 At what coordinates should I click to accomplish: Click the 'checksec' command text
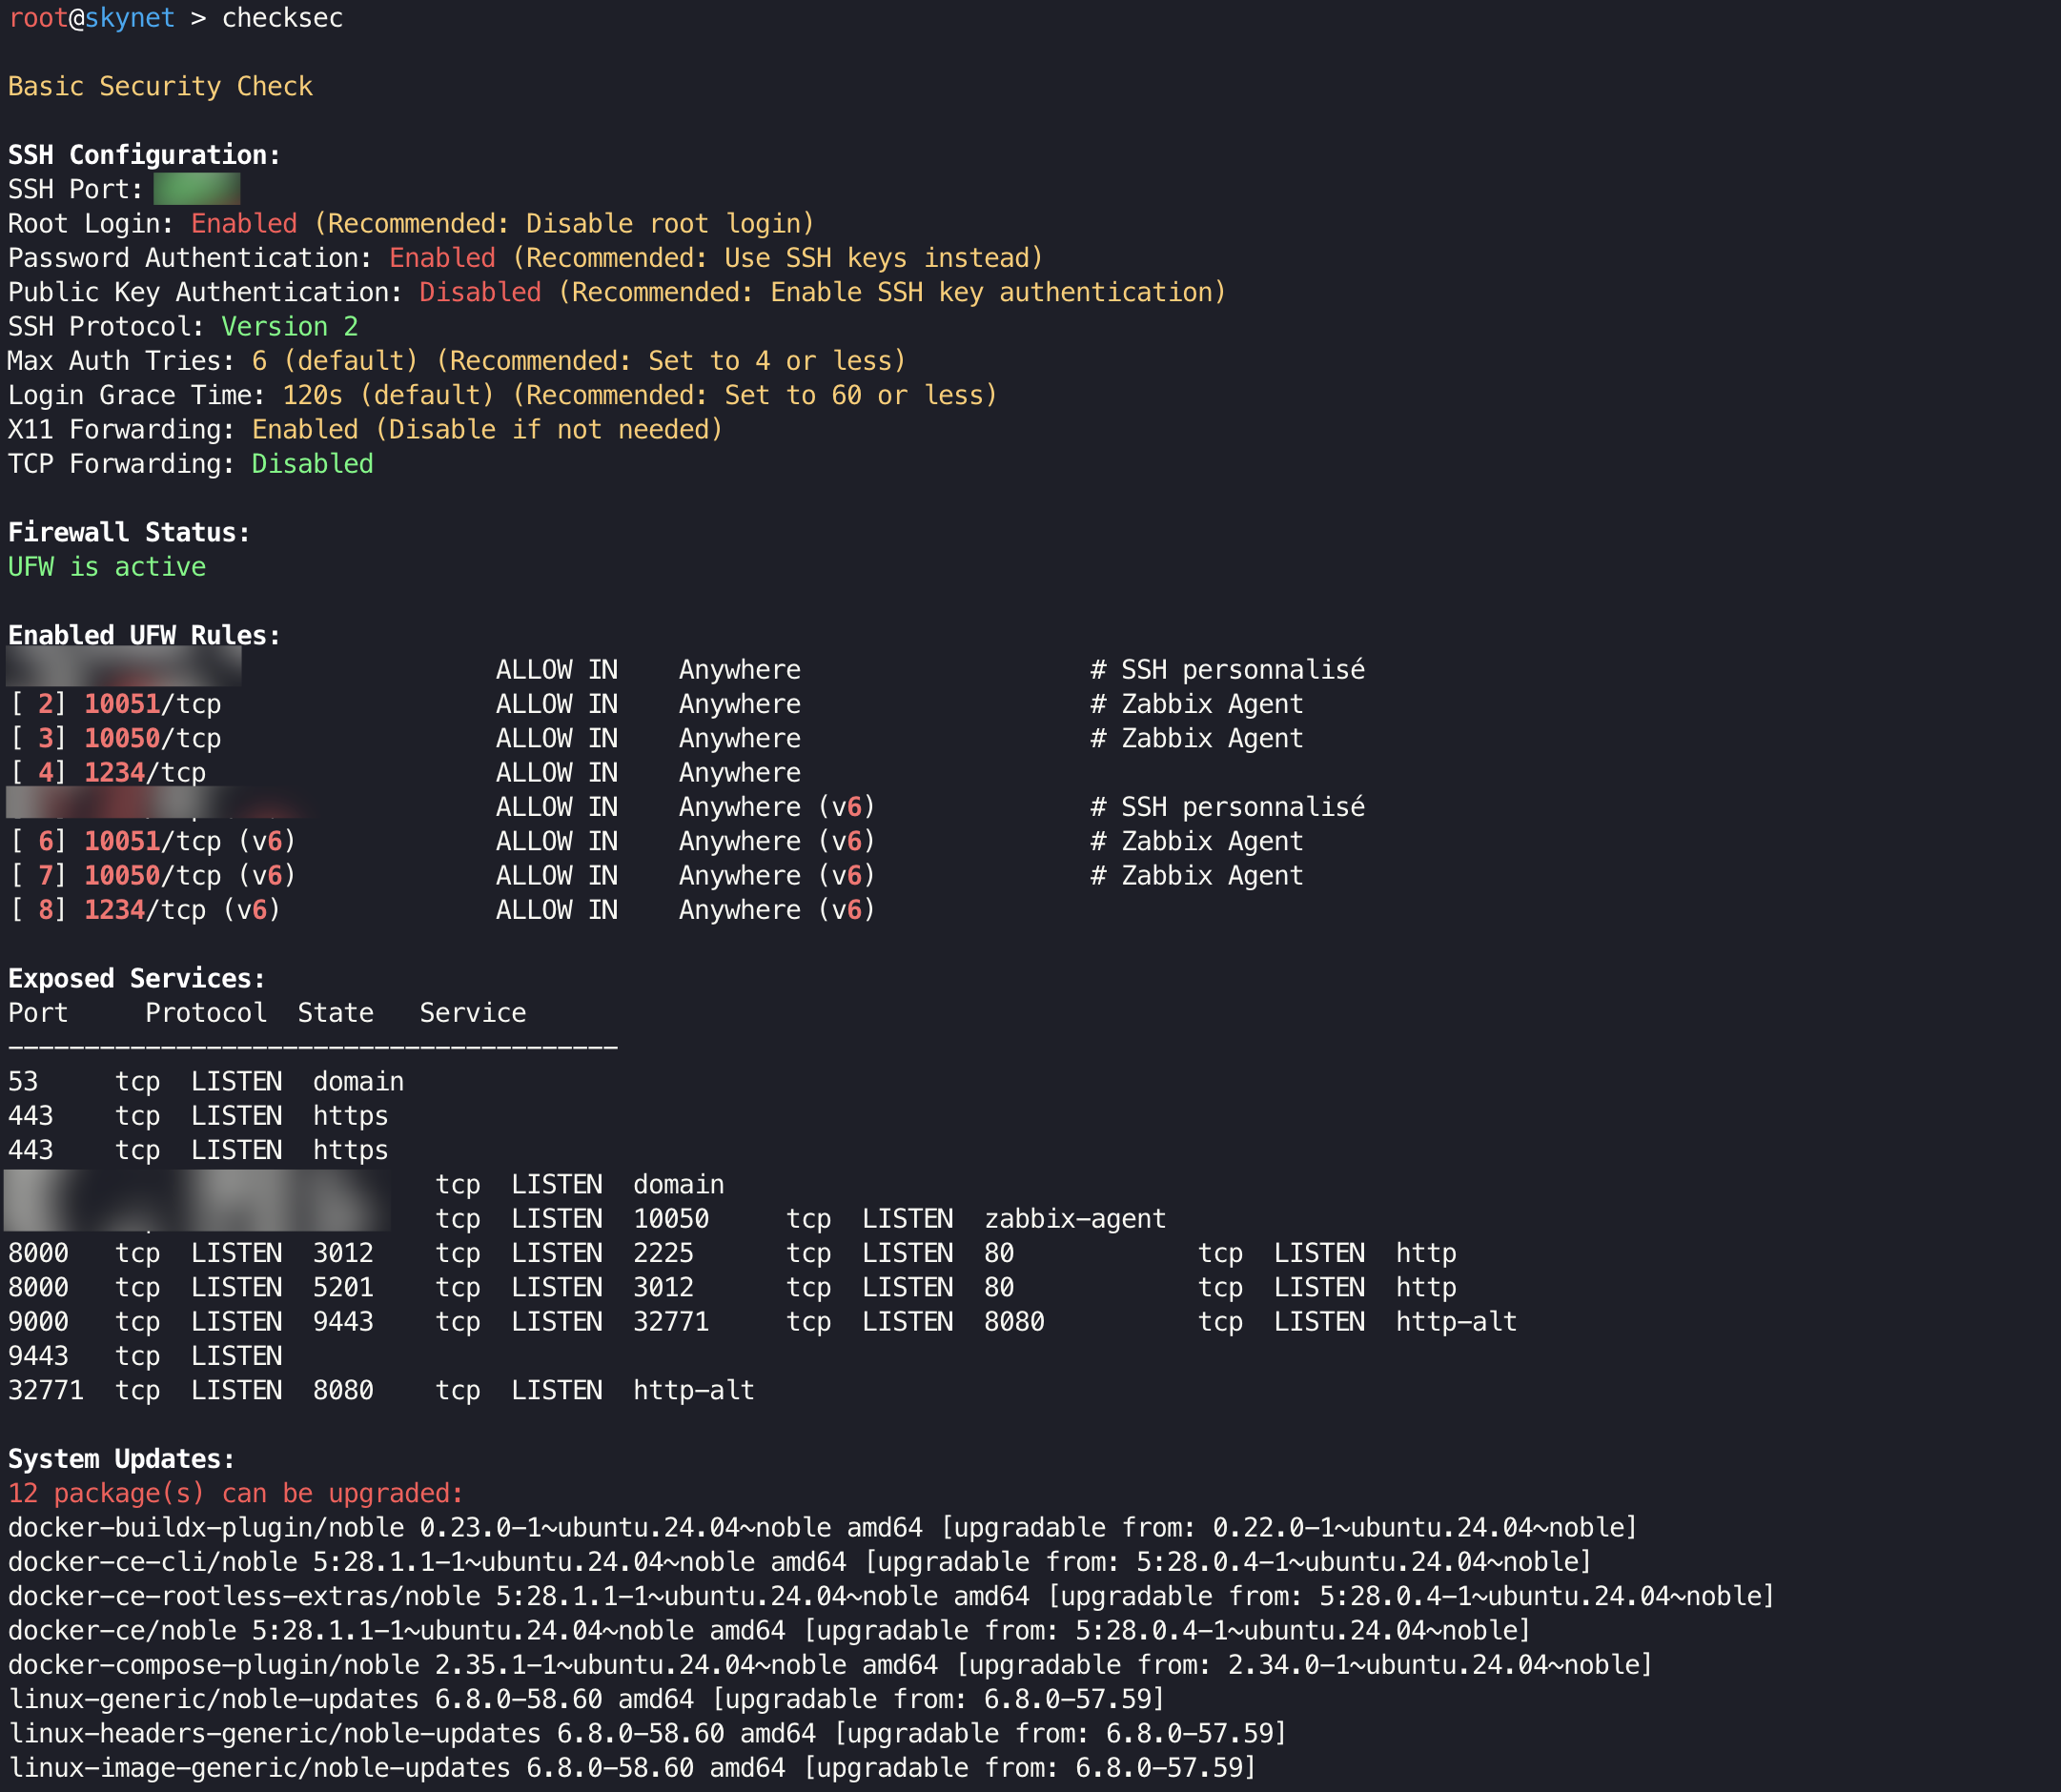coord(282,18)
